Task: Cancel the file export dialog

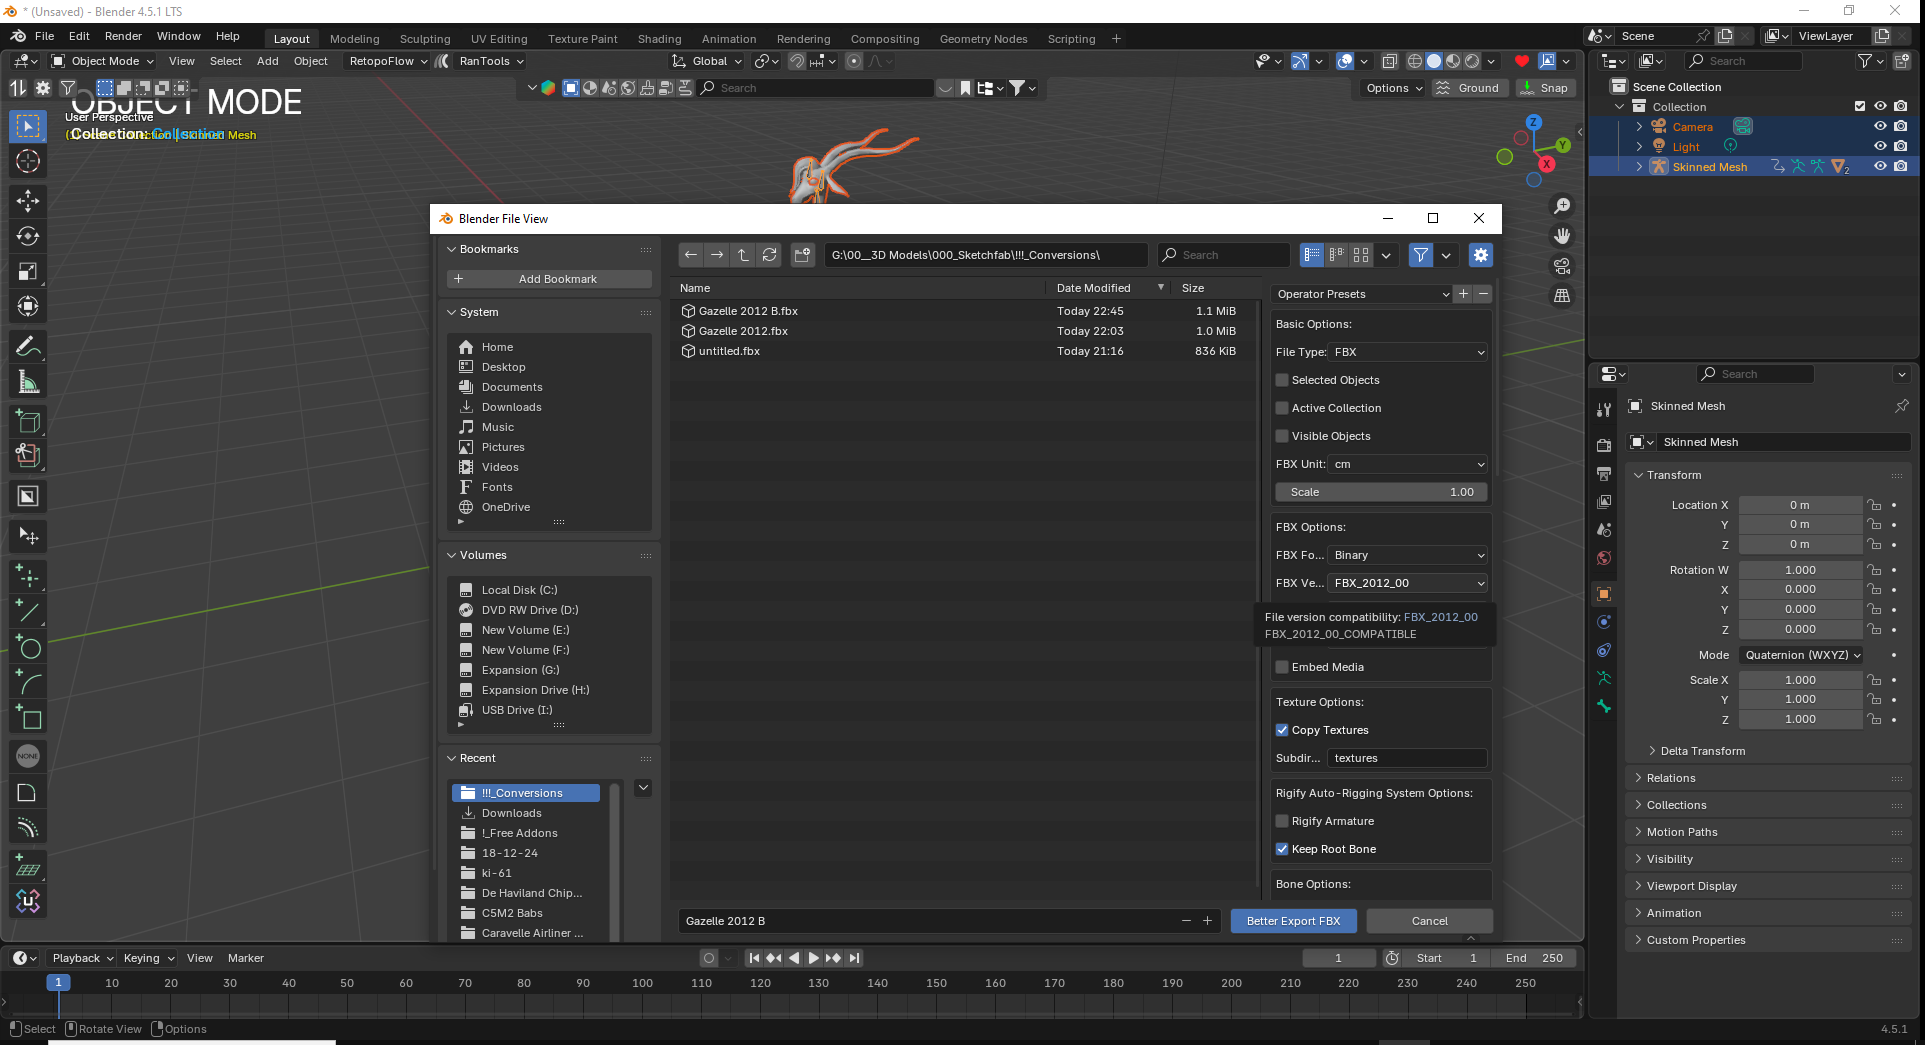Action: [x=1429, y=921]
